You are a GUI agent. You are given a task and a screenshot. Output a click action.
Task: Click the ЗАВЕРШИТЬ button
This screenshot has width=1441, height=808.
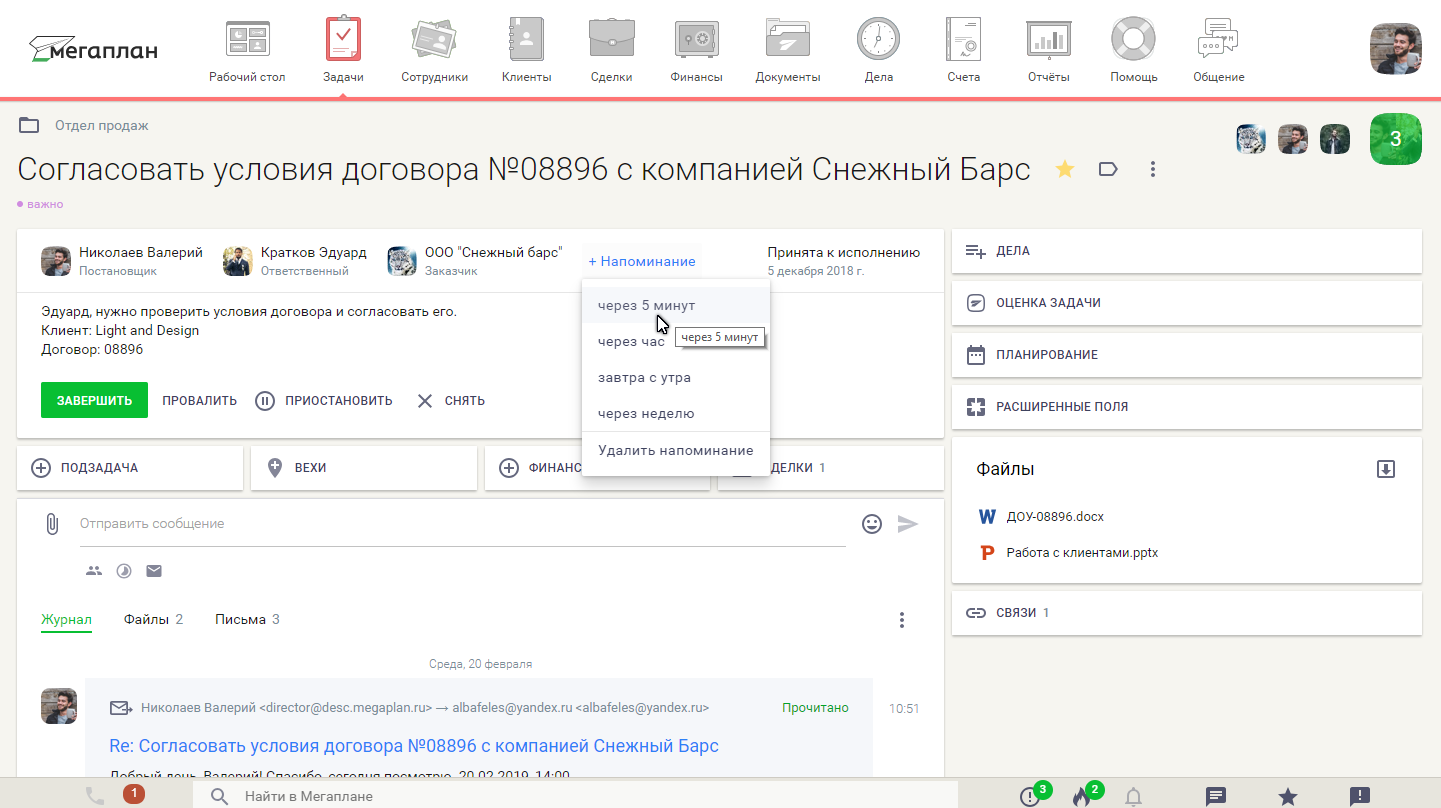94,400
